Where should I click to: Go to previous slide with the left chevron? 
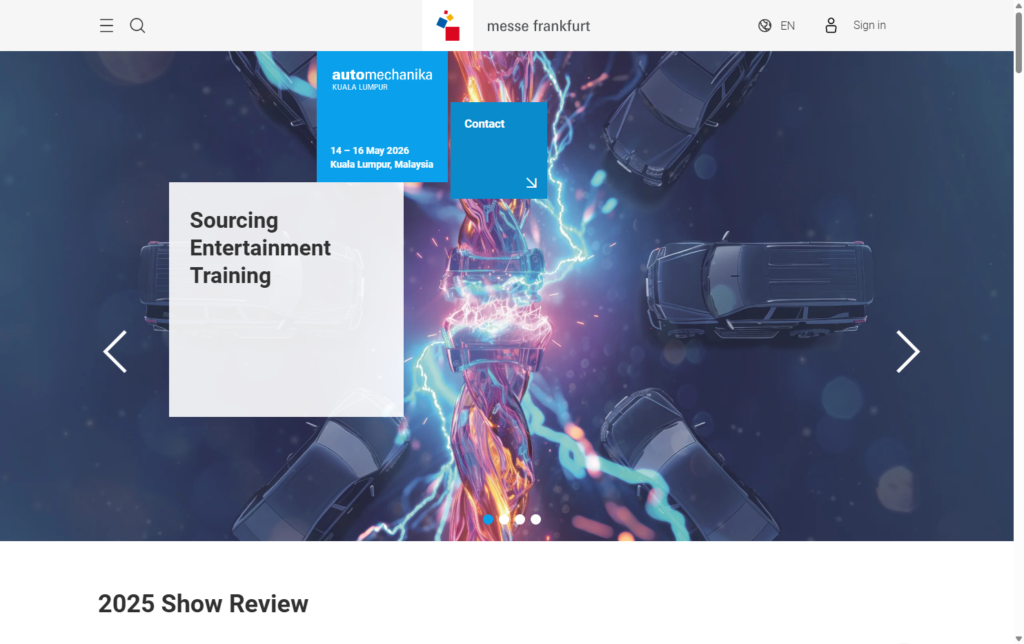[x=114, y=352]
